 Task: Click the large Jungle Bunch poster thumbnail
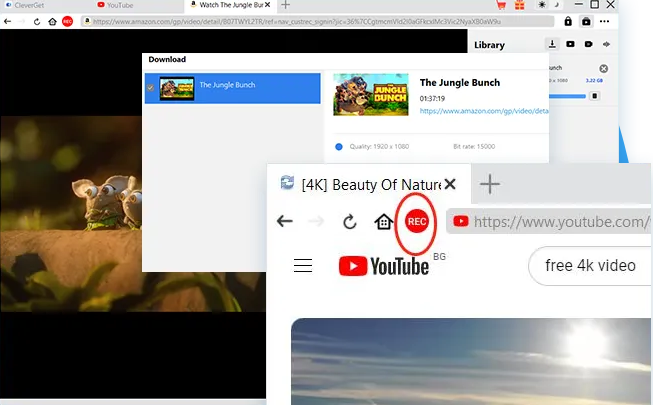pos(371,95)
